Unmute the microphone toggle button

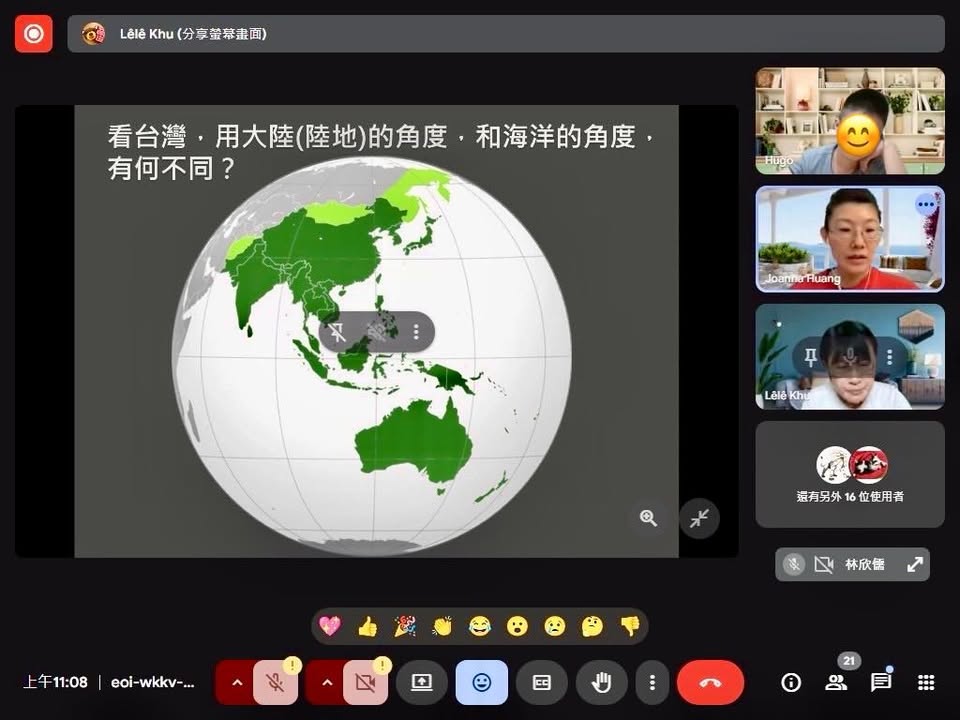[275, 683]
